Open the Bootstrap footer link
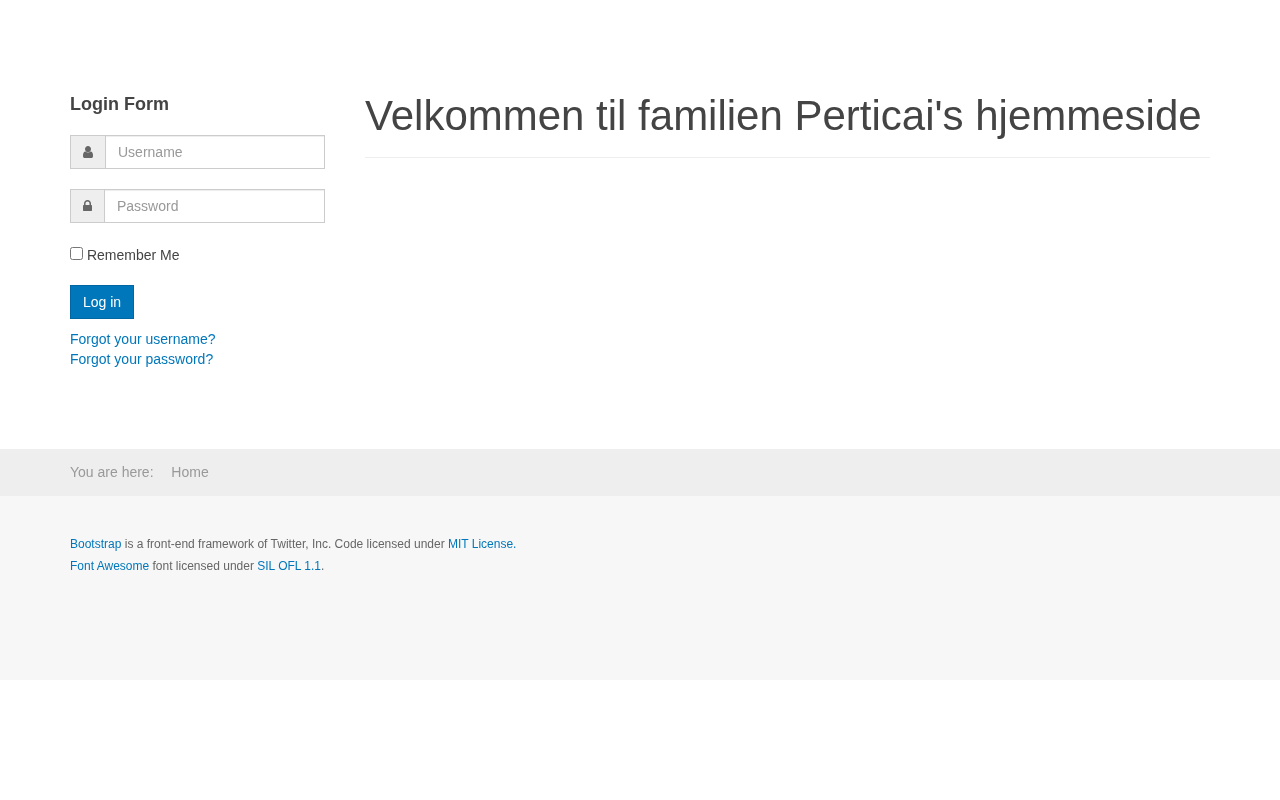1280x800 pixels. [x=95, y=544]
